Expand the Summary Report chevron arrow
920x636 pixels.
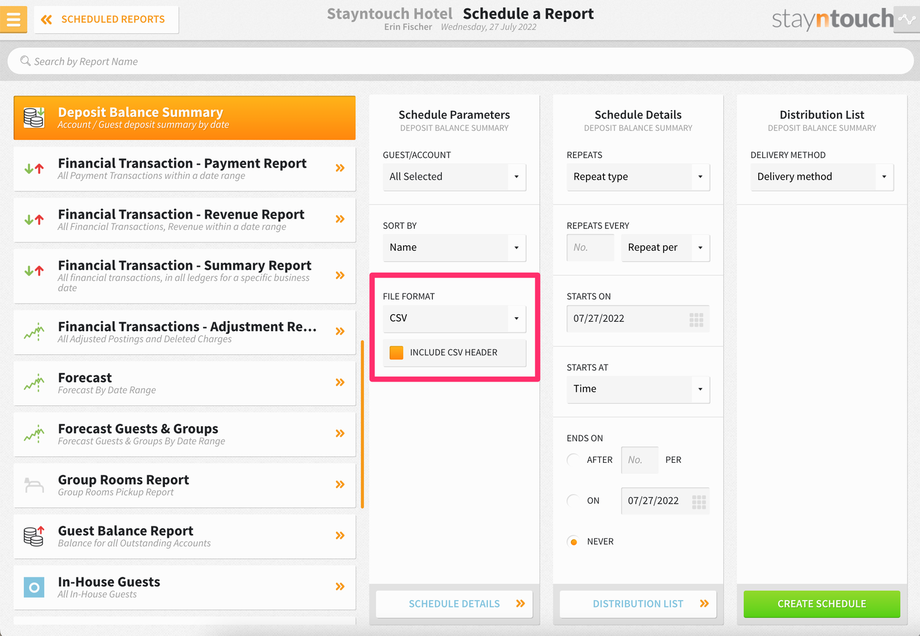point(340,275)
